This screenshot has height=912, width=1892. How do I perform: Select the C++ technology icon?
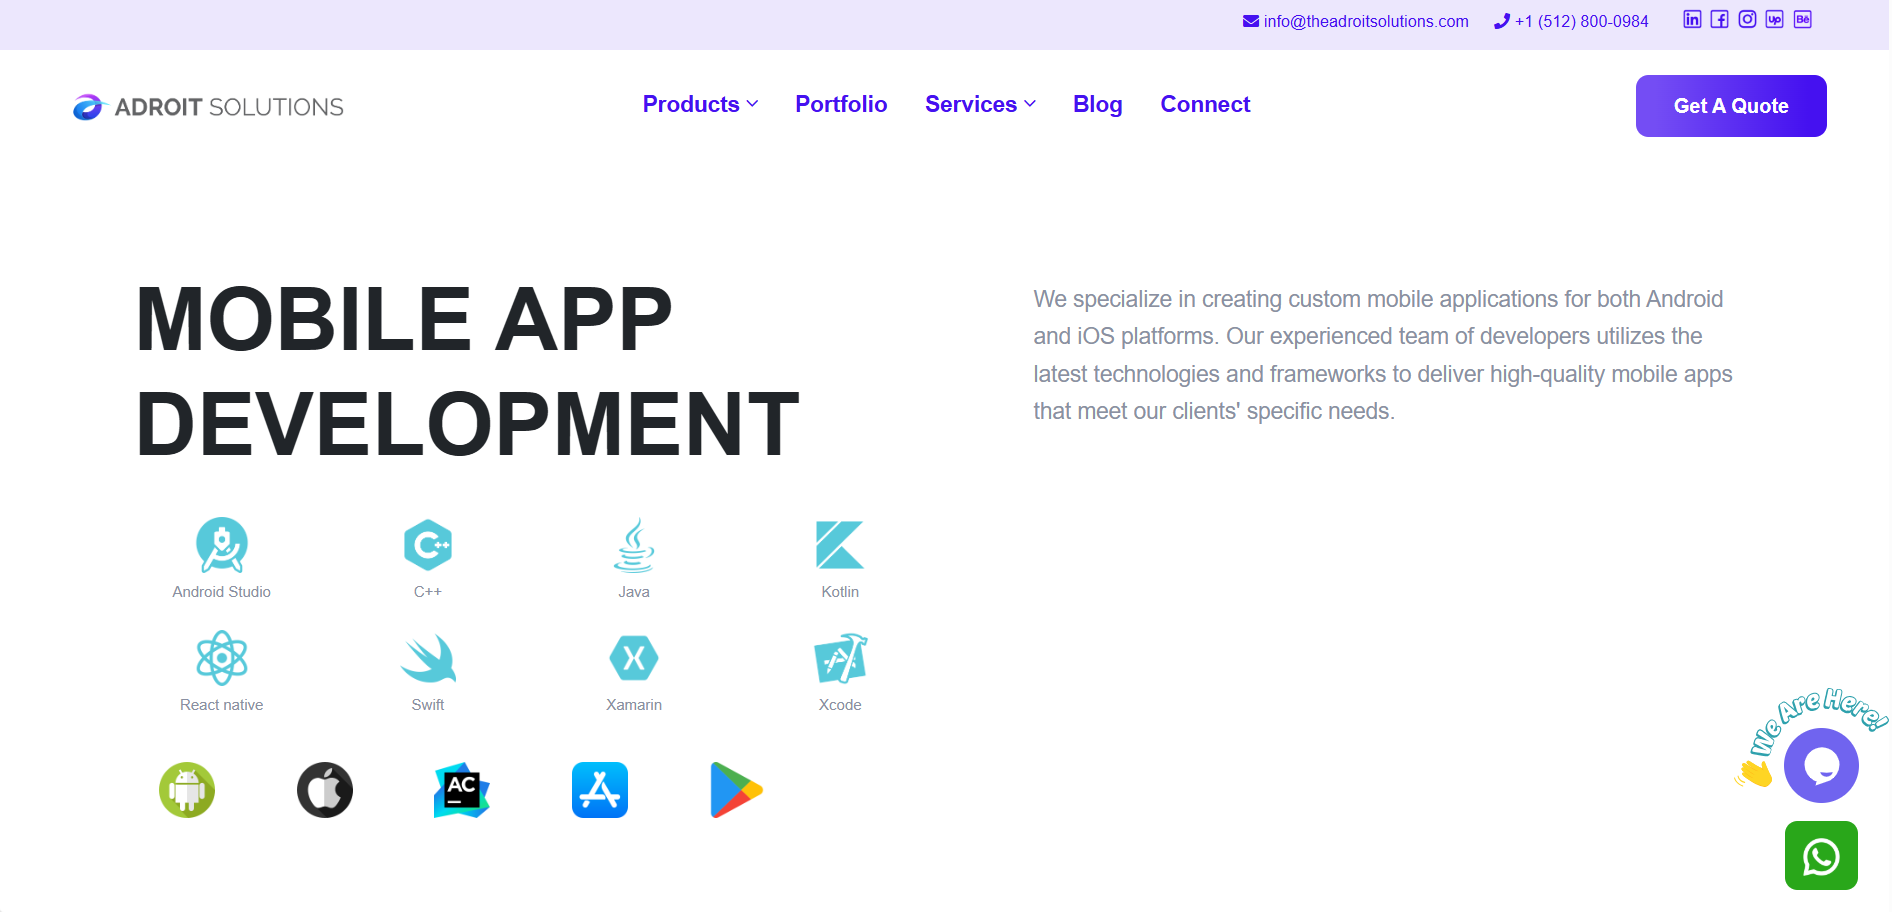(x=428, y=545)
